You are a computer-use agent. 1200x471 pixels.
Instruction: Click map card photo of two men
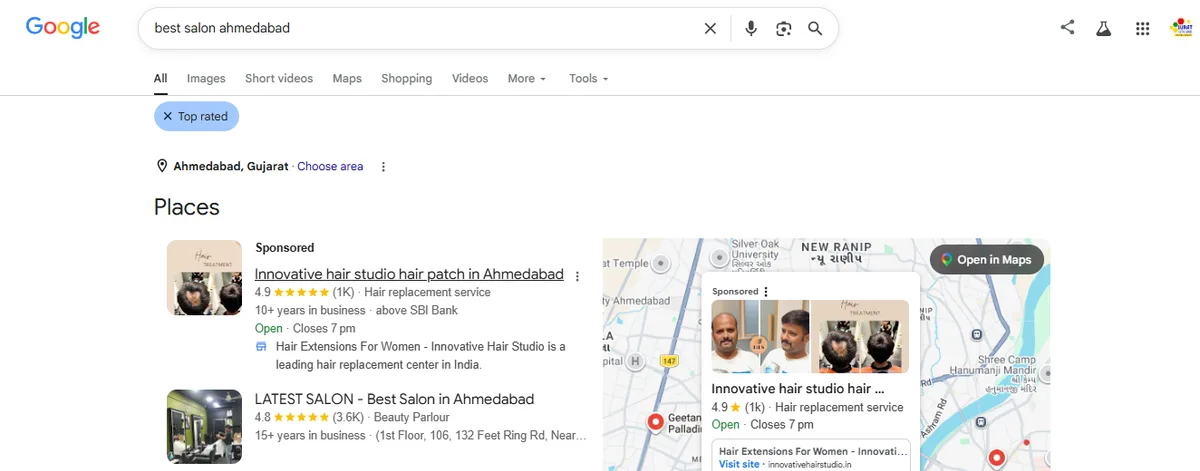point(759,337)
